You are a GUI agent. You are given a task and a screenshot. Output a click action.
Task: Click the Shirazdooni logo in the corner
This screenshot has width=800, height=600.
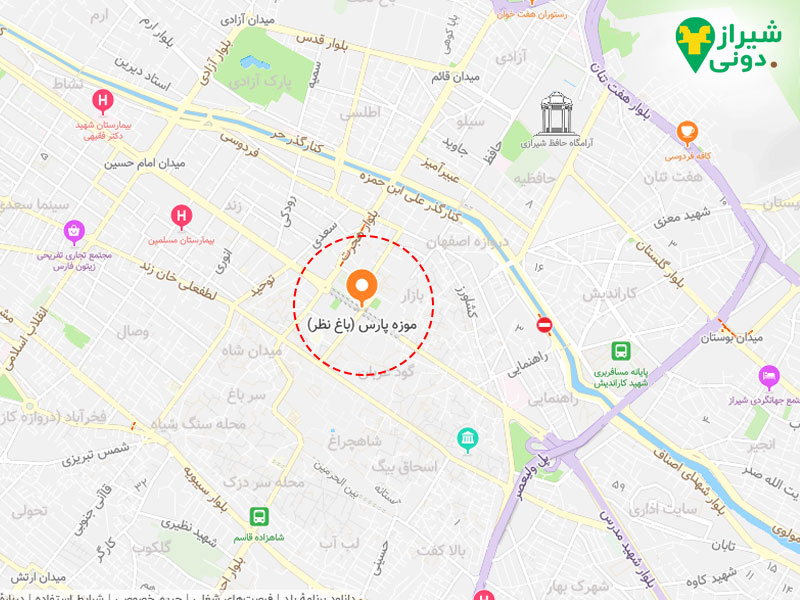click(x=728, y=45)
